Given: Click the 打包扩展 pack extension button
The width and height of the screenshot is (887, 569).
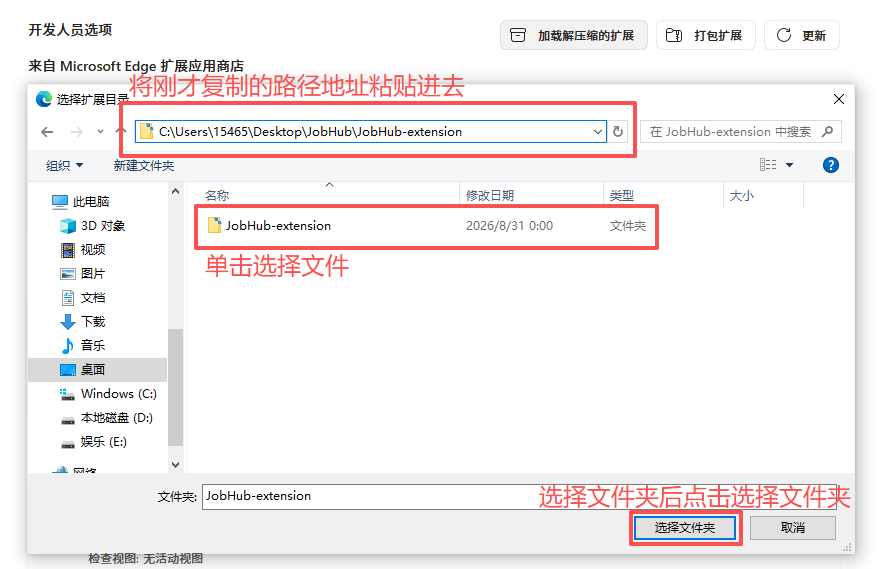Looking at the screenshot, I should coord(706,35).
